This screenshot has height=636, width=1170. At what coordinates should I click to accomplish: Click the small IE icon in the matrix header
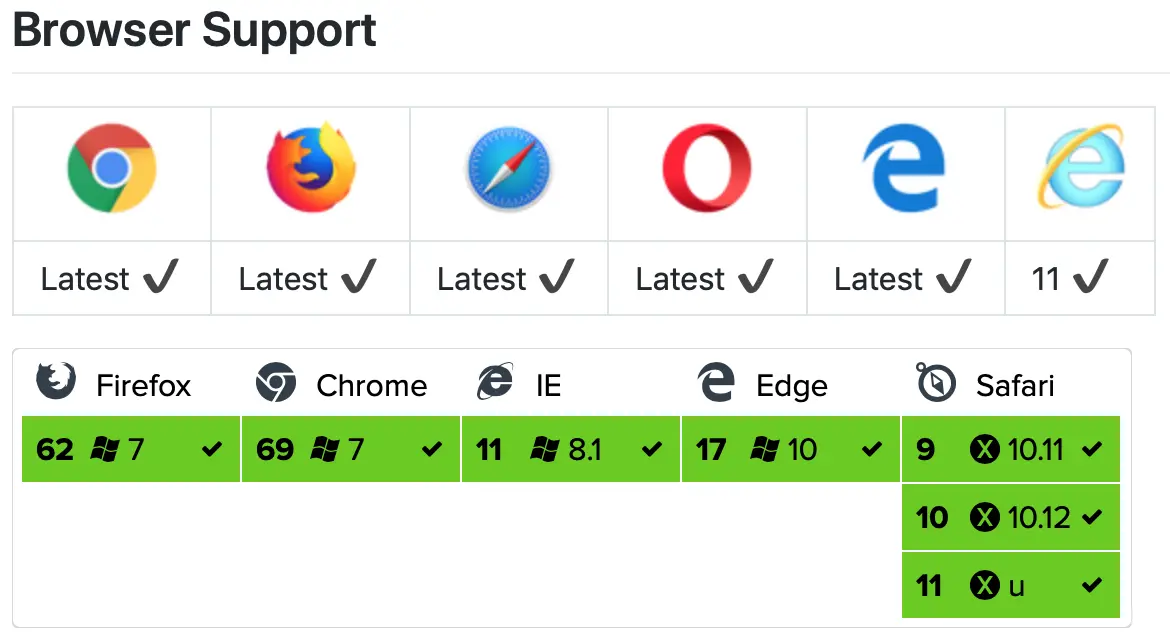(495, 383)
